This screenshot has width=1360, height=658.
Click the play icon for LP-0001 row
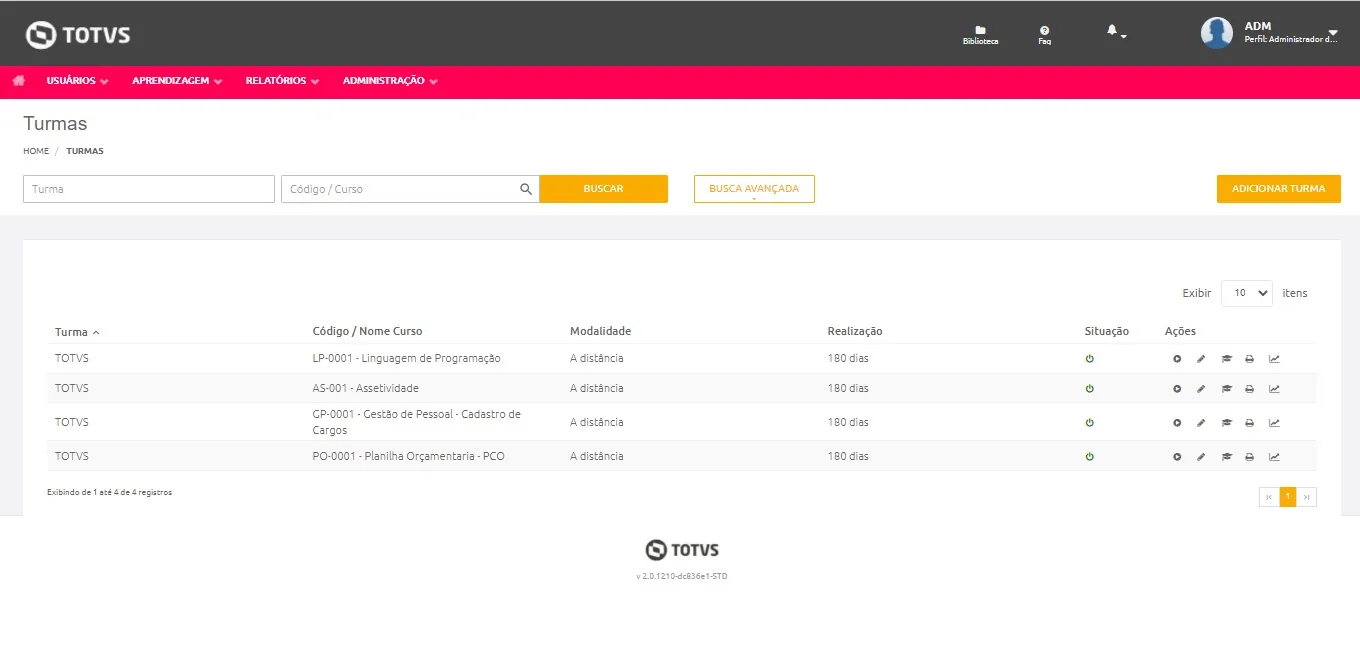(1177, 359)
